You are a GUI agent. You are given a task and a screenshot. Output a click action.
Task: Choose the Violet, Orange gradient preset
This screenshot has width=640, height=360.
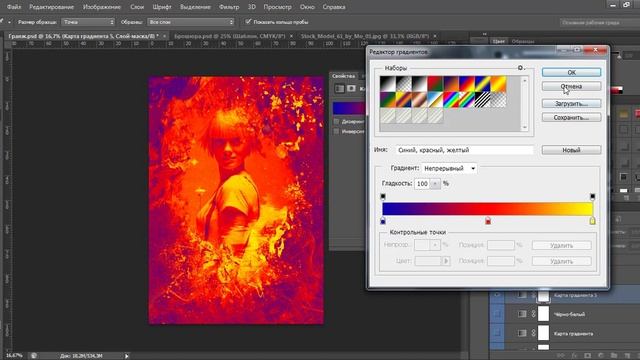pyautogui.click(x=451, y=84)
